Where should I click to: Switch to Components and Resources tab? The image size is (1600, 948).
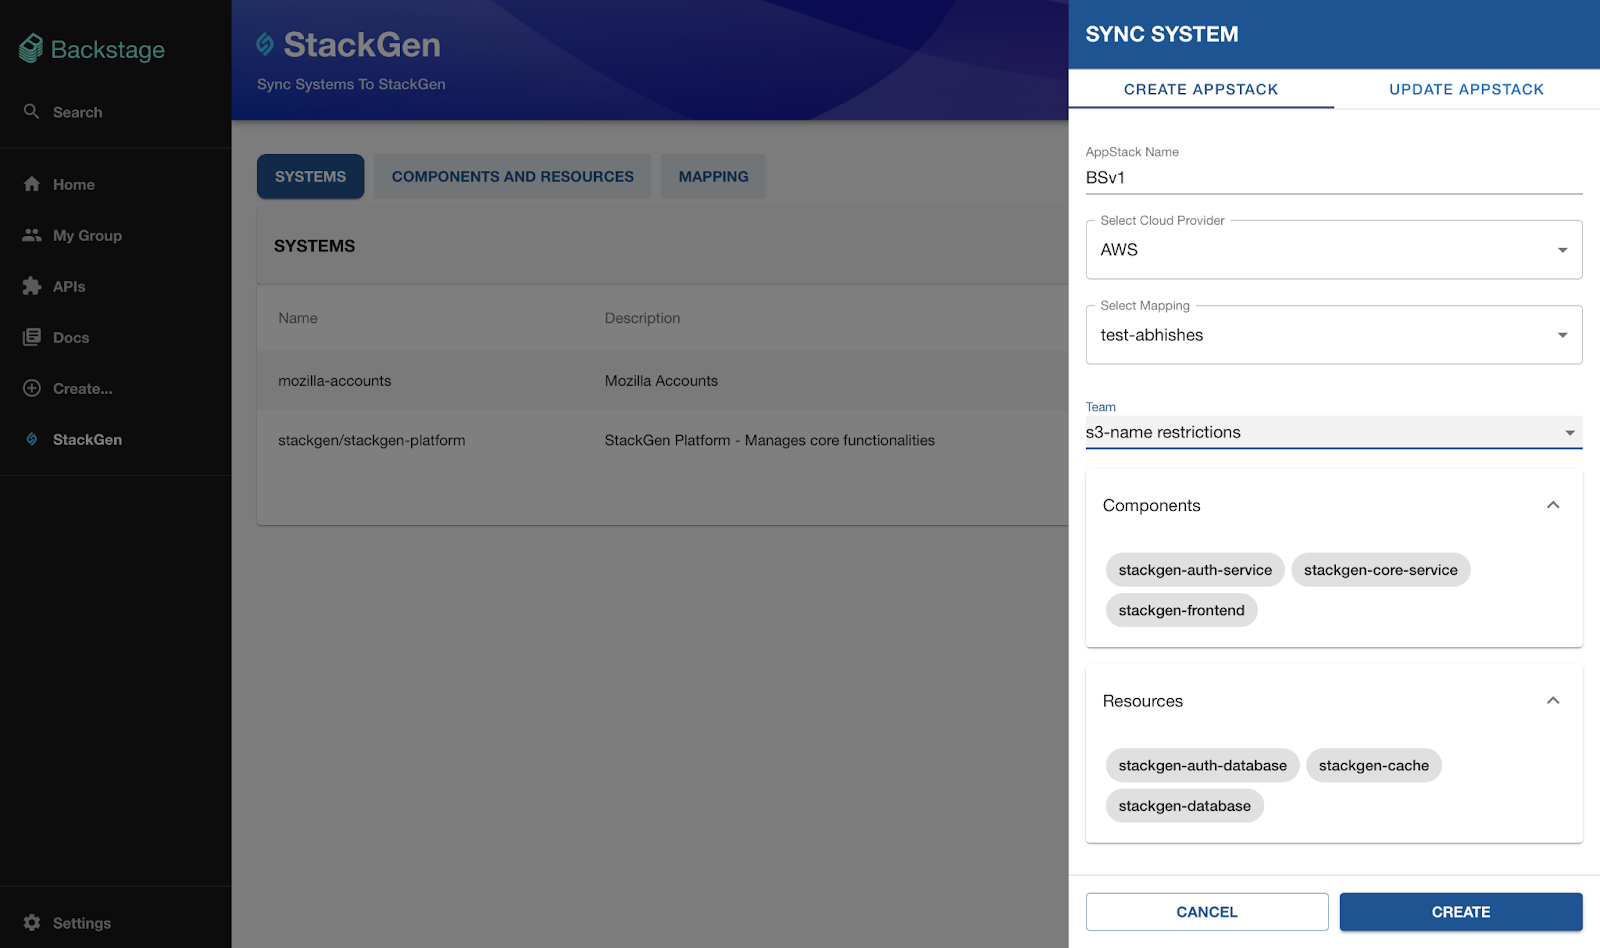pos(512,176)
